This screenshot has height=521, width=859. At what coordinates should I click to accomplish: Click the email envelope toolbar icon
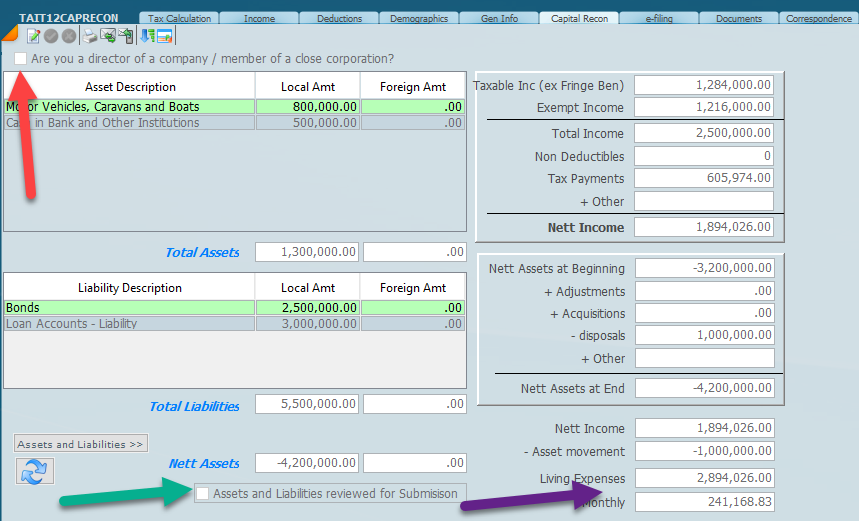(x=108, y=36)
